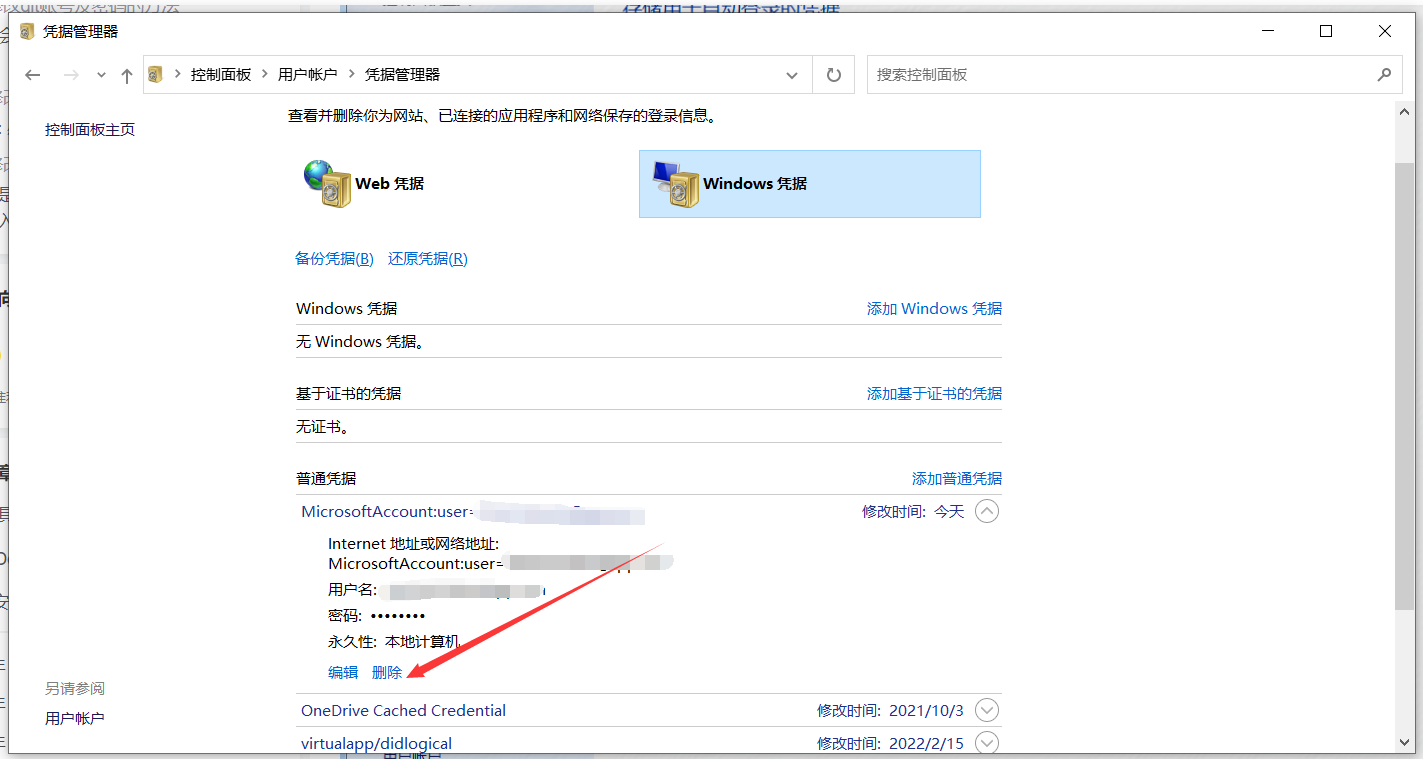Click the vertical scrollbar thumb
Viewport: 1423px width, 759px height.
tap(1404, 384)
